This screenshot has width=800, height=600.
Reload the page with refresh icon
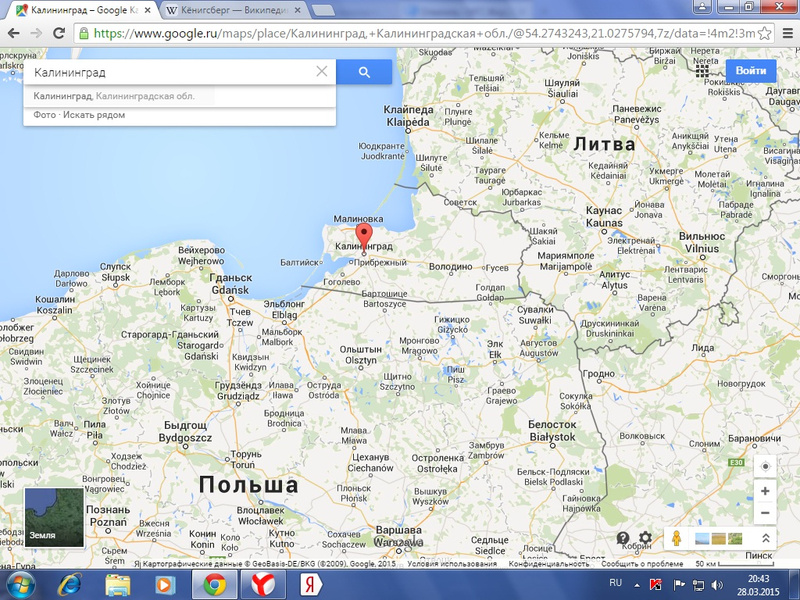pos(59,33)
